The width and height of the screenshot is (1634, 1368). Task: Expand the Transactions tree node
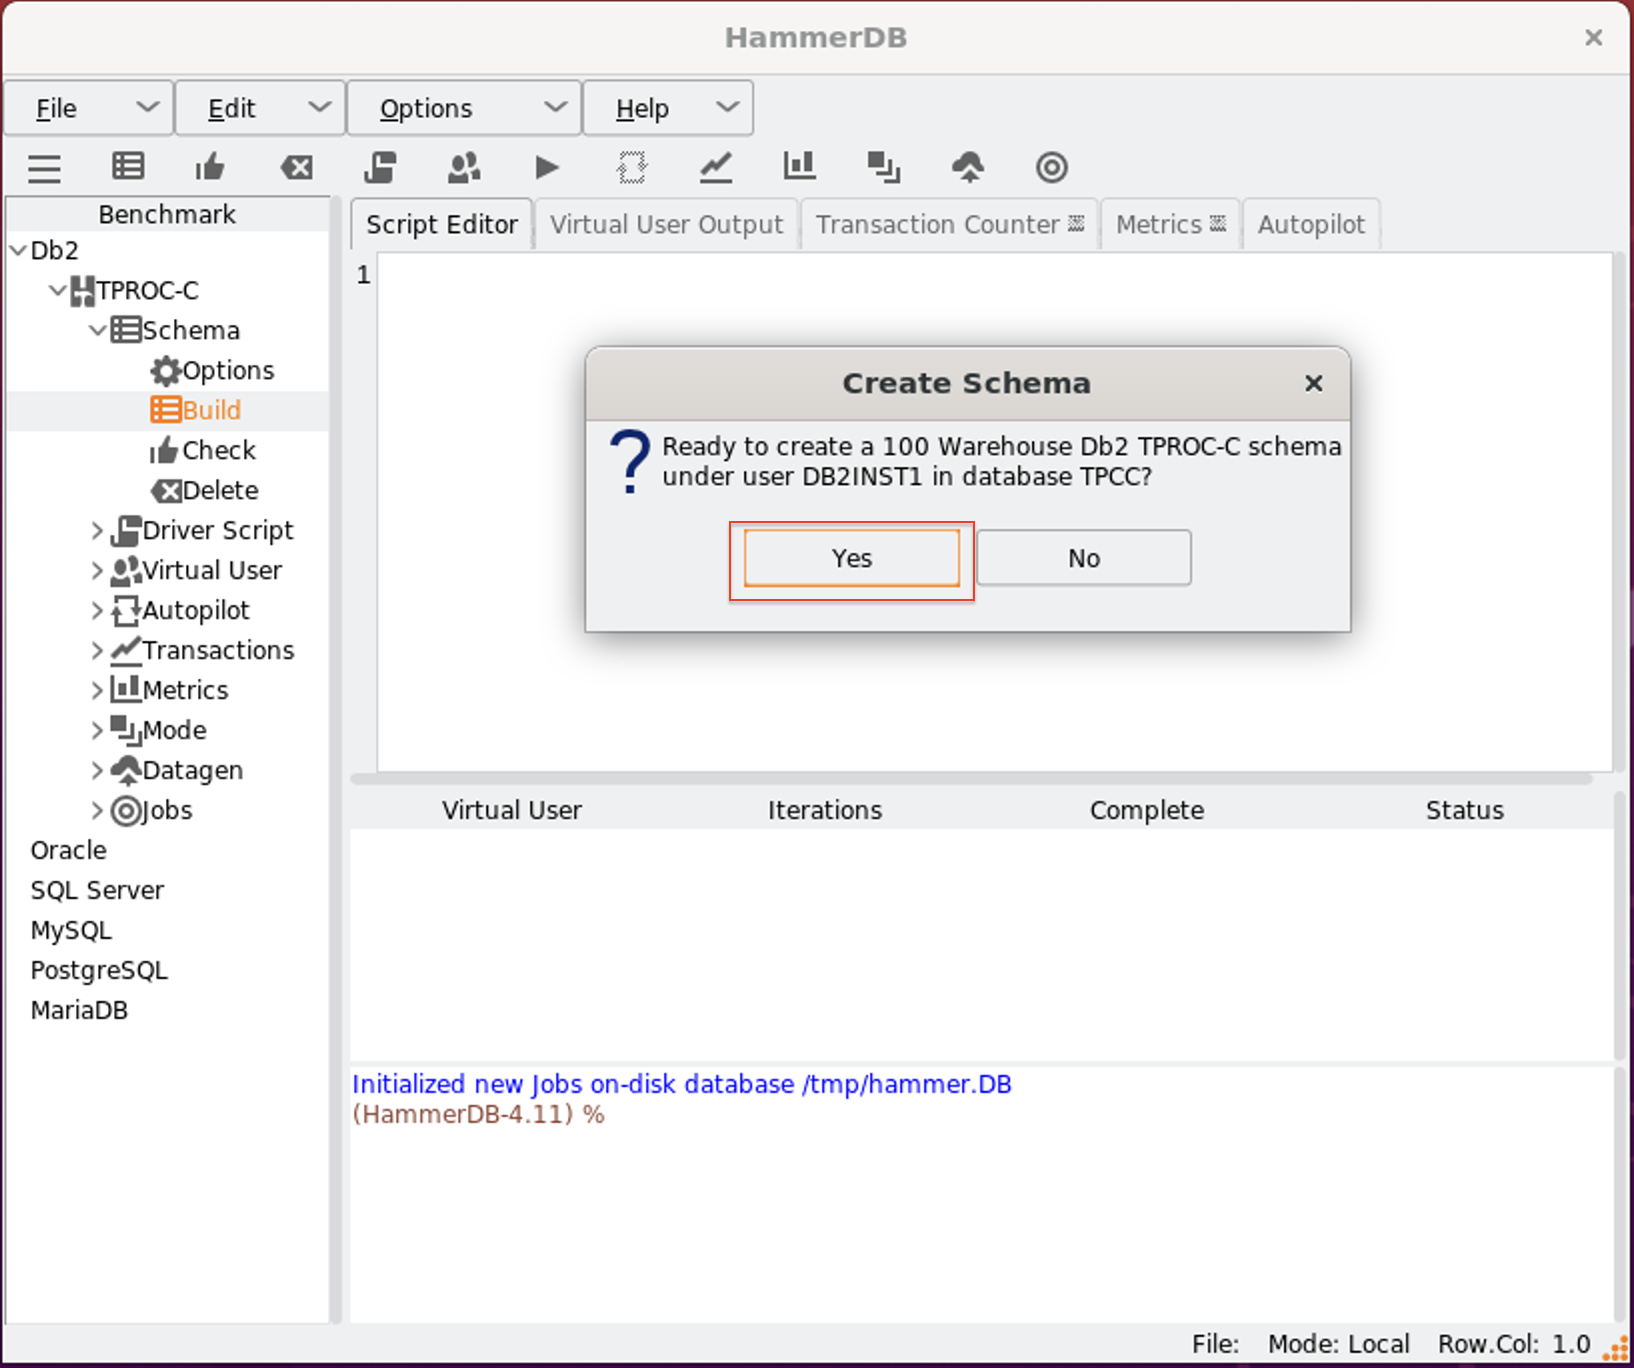[98, 650]
